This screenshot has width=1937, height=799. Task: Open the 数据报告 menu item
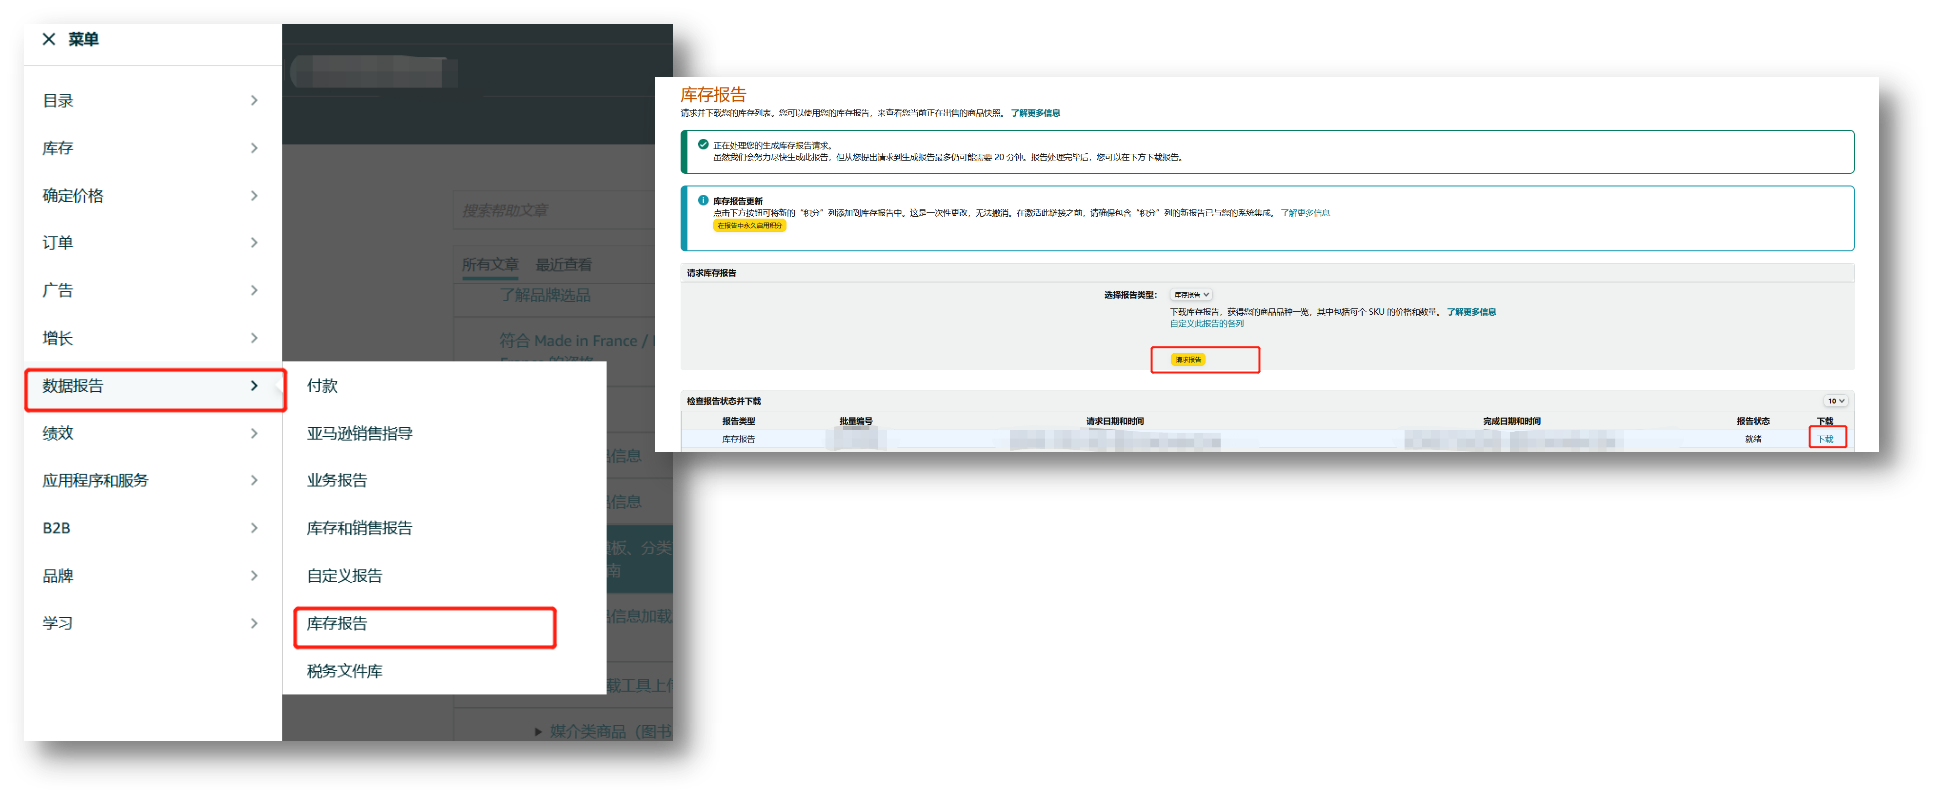click(155, 387)
